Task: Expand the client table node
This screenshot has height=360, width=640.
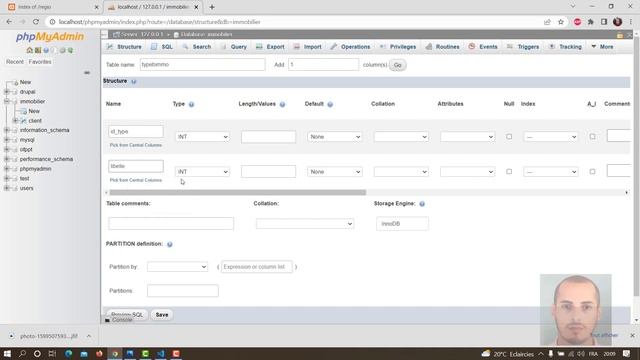Action: tap(15, 121)
